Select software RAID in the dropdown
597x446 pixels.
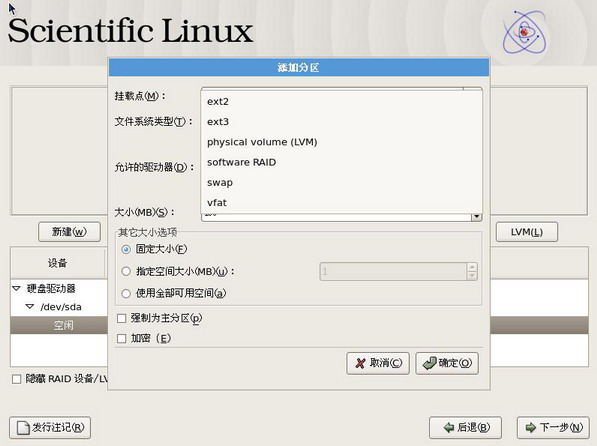[341, 162]
